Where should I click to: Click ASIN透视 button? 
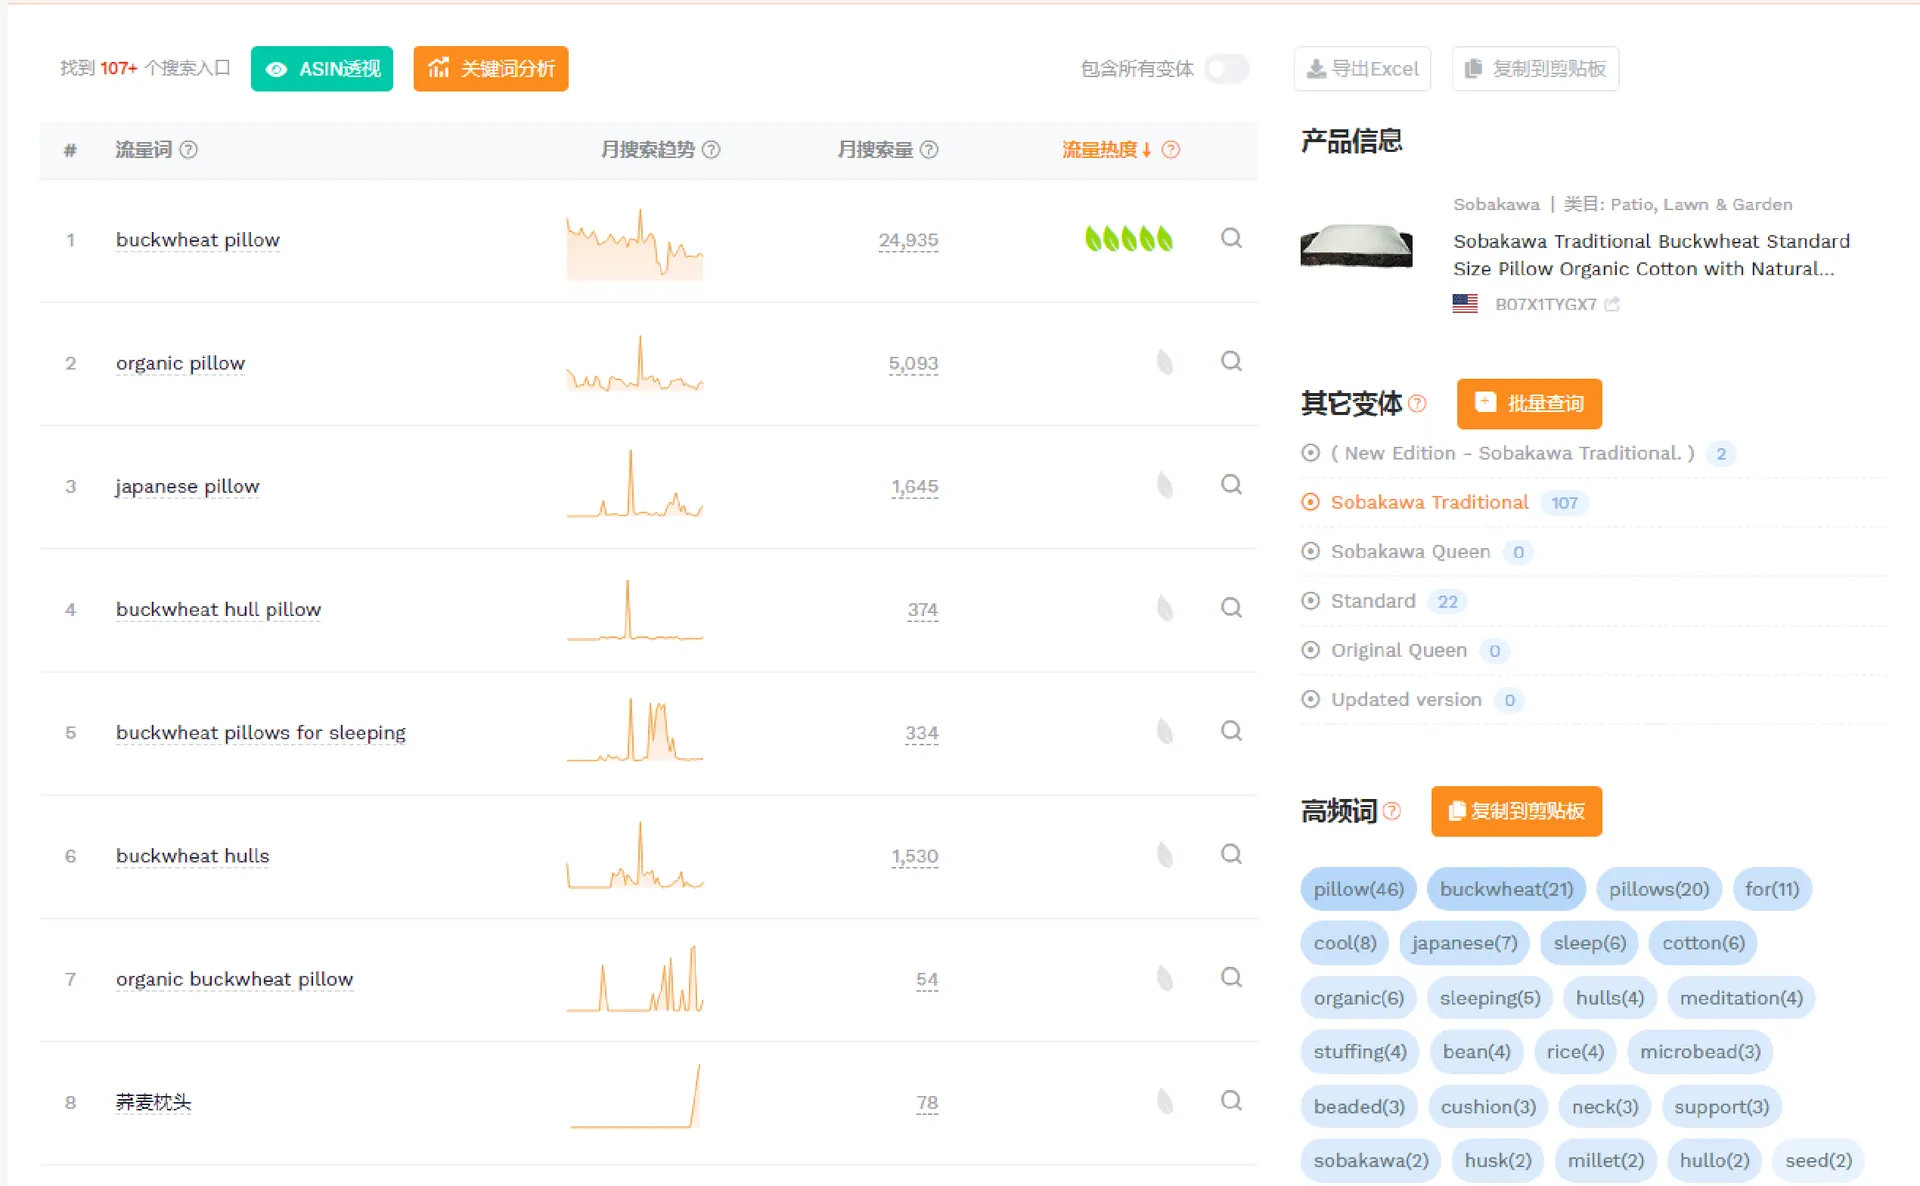point(322,69)
